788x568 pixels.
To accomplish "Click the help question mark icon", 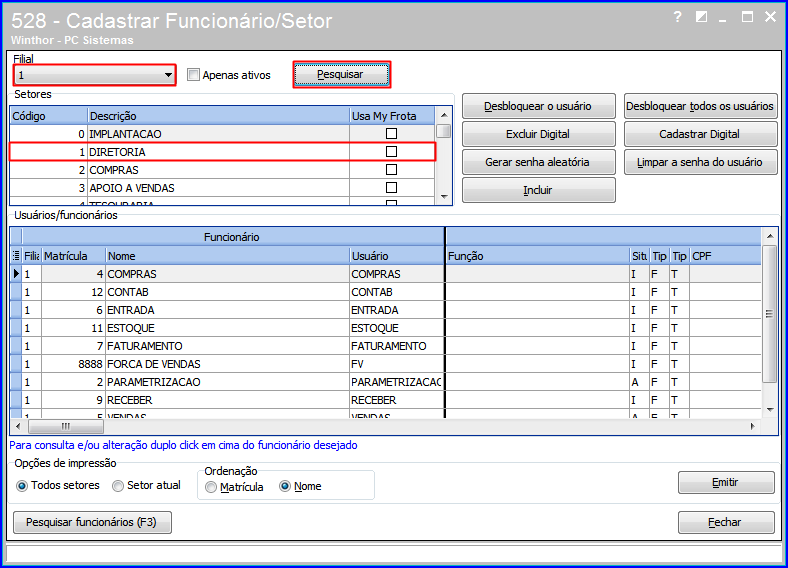I will [x=677, y=17].
